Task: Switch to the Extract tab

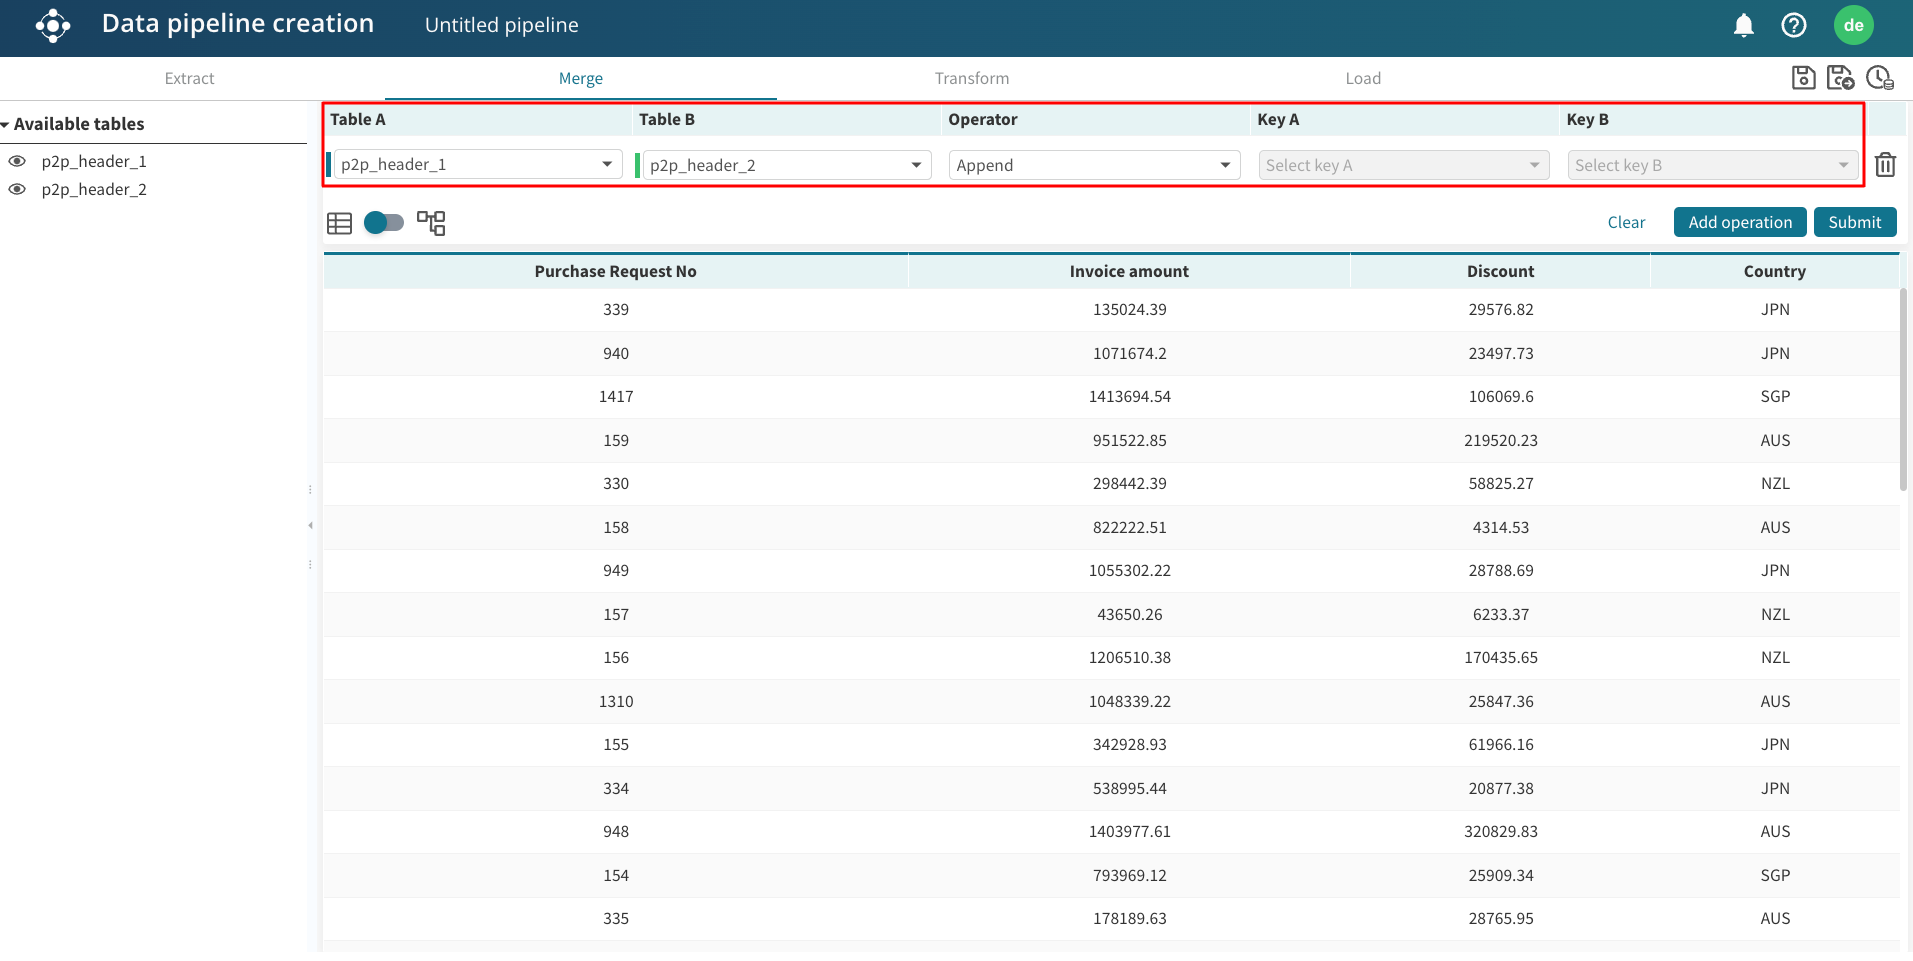Action: pos(189,78)
